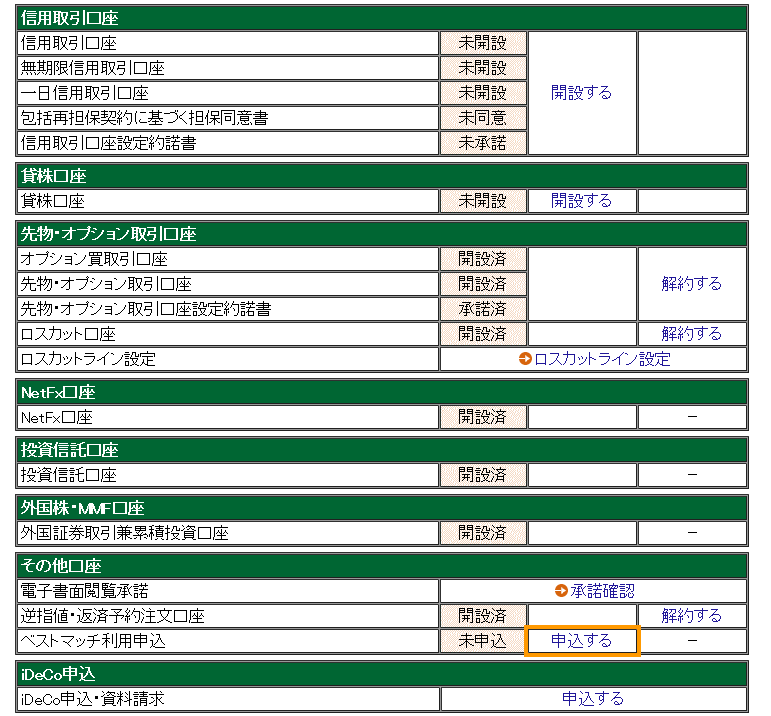Select the 未申込 status for ベストマッチ
The width and height of the screenshot is (771, 716).
[x=483, y=640]
